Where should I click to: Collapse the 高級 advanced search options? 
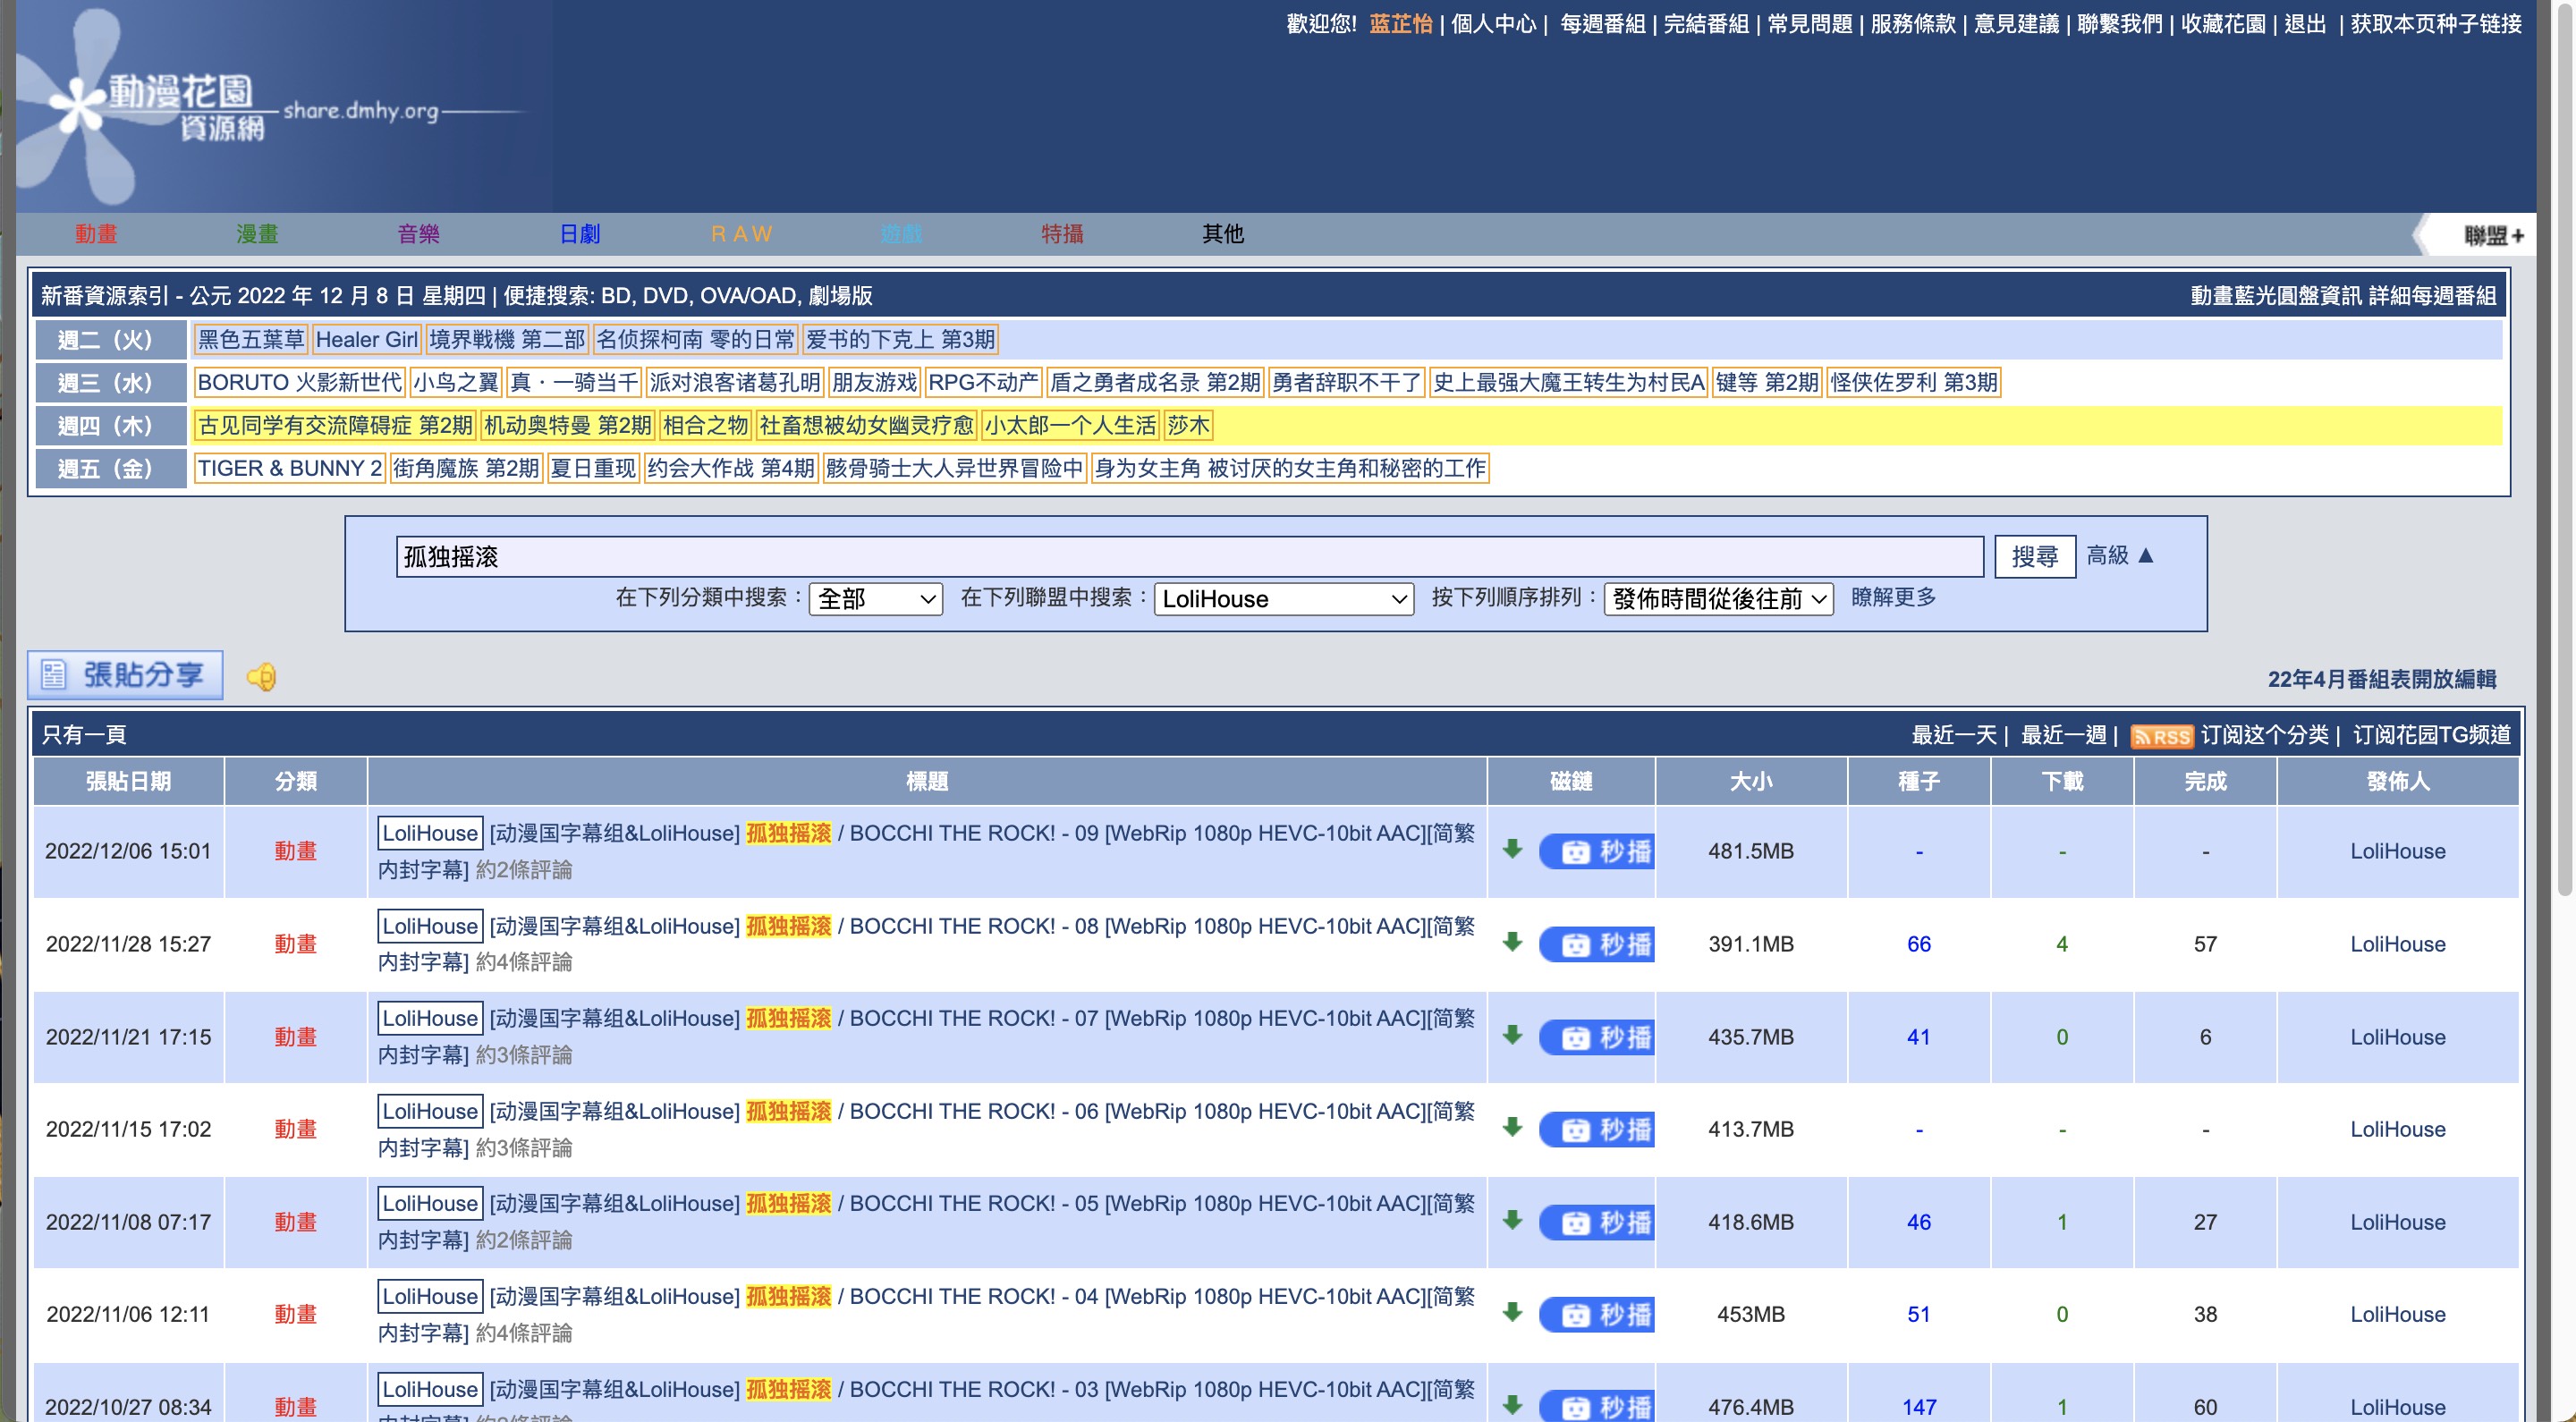(2120, 555)
